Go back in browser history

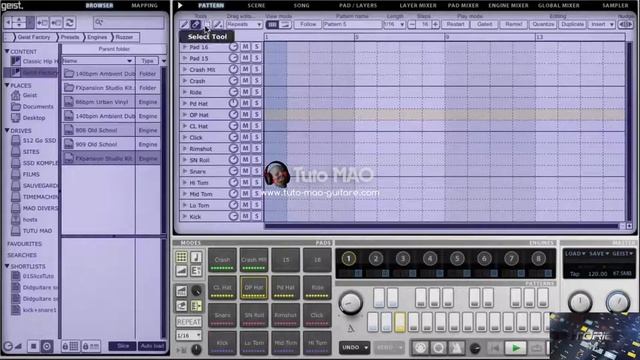tap(8, 22)
